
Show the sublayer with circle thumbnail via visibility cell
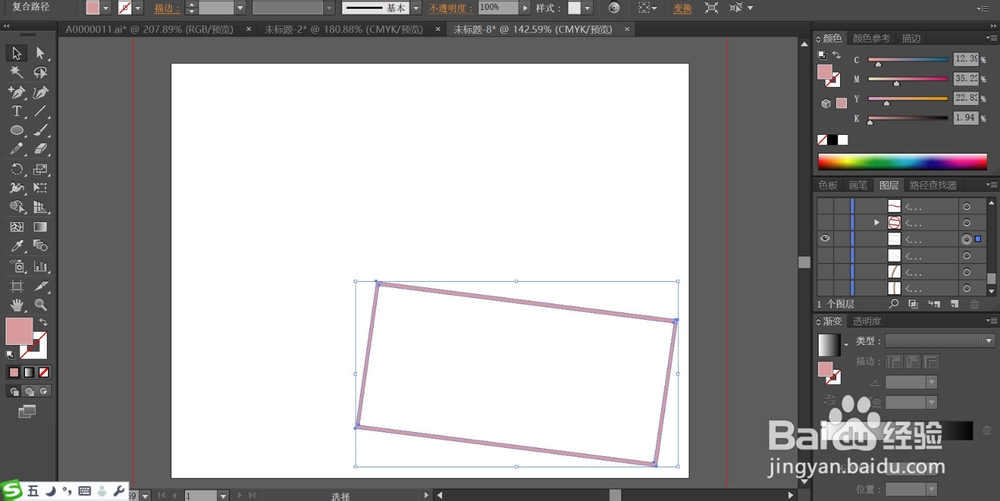pos(825,222)
